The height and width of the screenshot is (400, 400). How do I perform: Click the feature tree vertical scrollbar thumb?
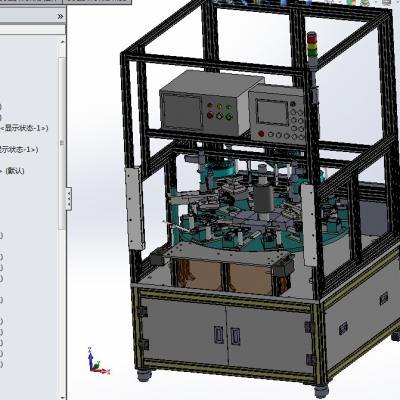pyautogui.click(x=62, y=143)
